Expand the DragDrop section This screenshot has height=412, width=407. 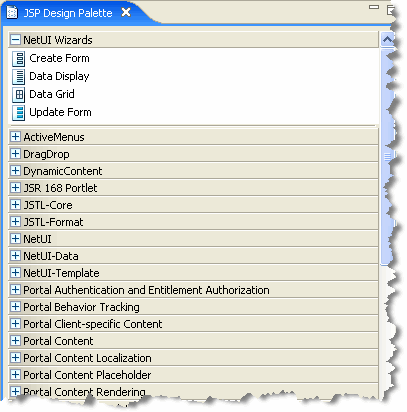coord(15,154)
